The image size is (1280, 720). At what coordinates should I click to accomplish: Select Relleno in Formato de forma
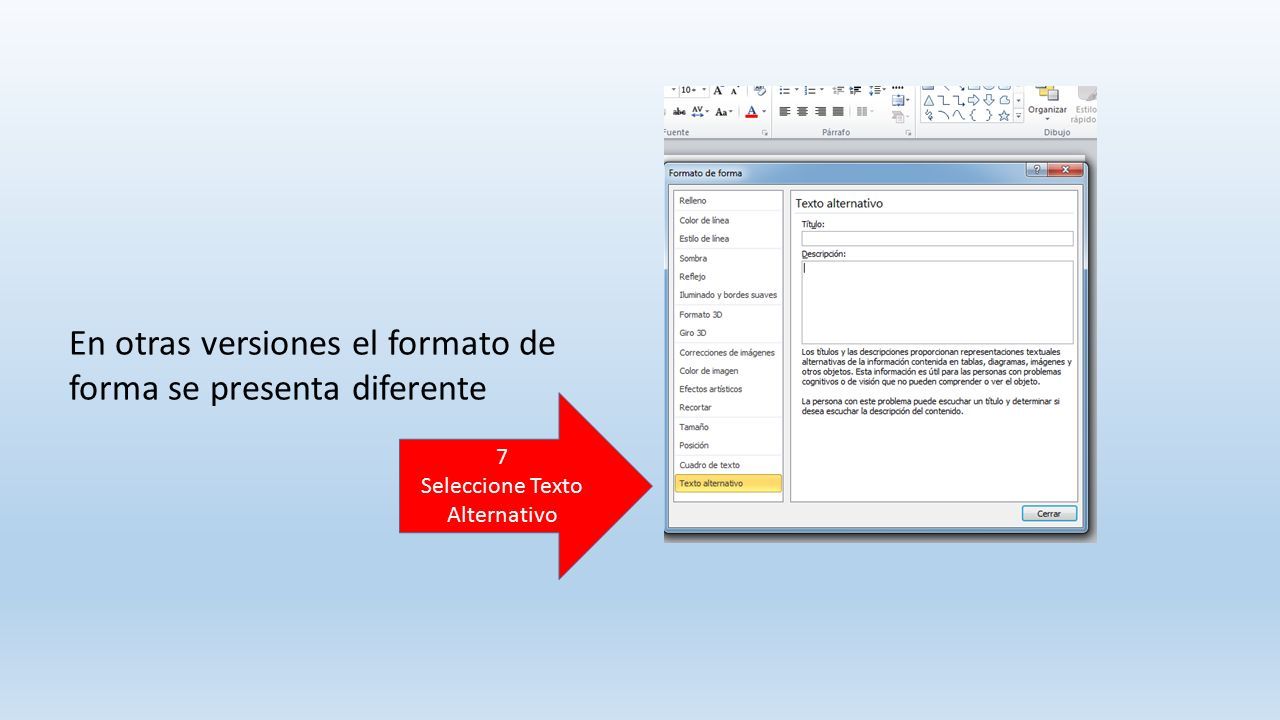click(728, 201)
